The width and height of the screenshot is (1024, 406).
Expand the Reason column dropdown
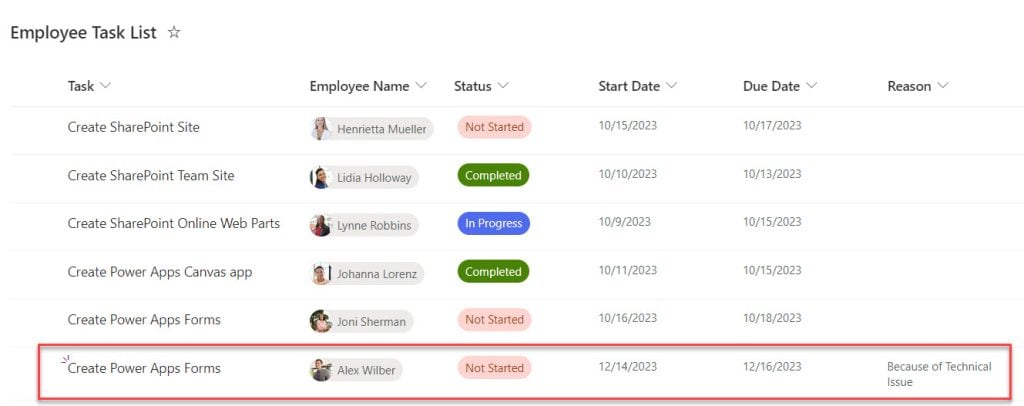tap(942, 86)
